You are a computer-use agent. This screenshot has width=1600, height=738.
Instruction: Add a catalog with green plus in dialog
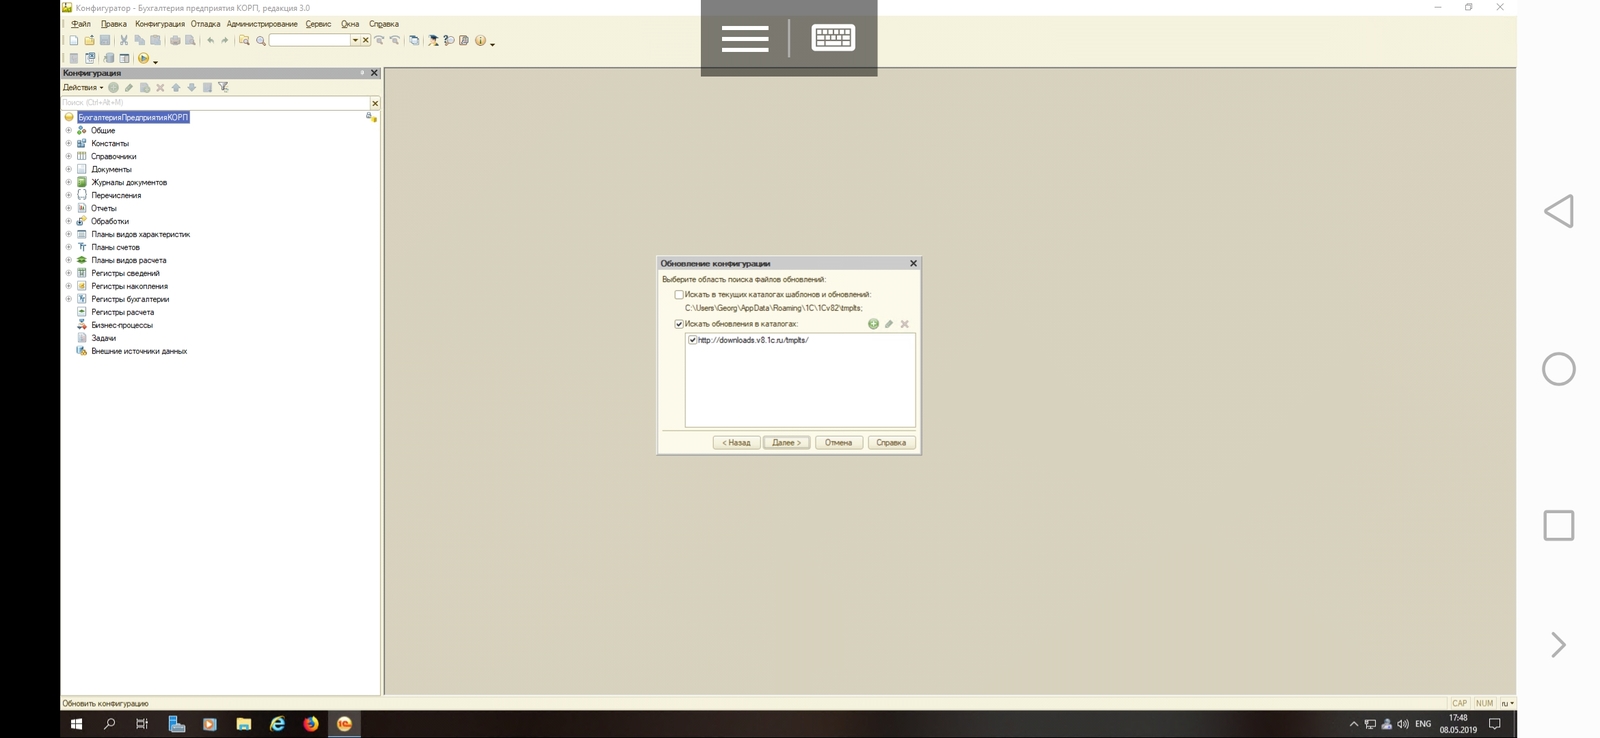tap(873, 324)
